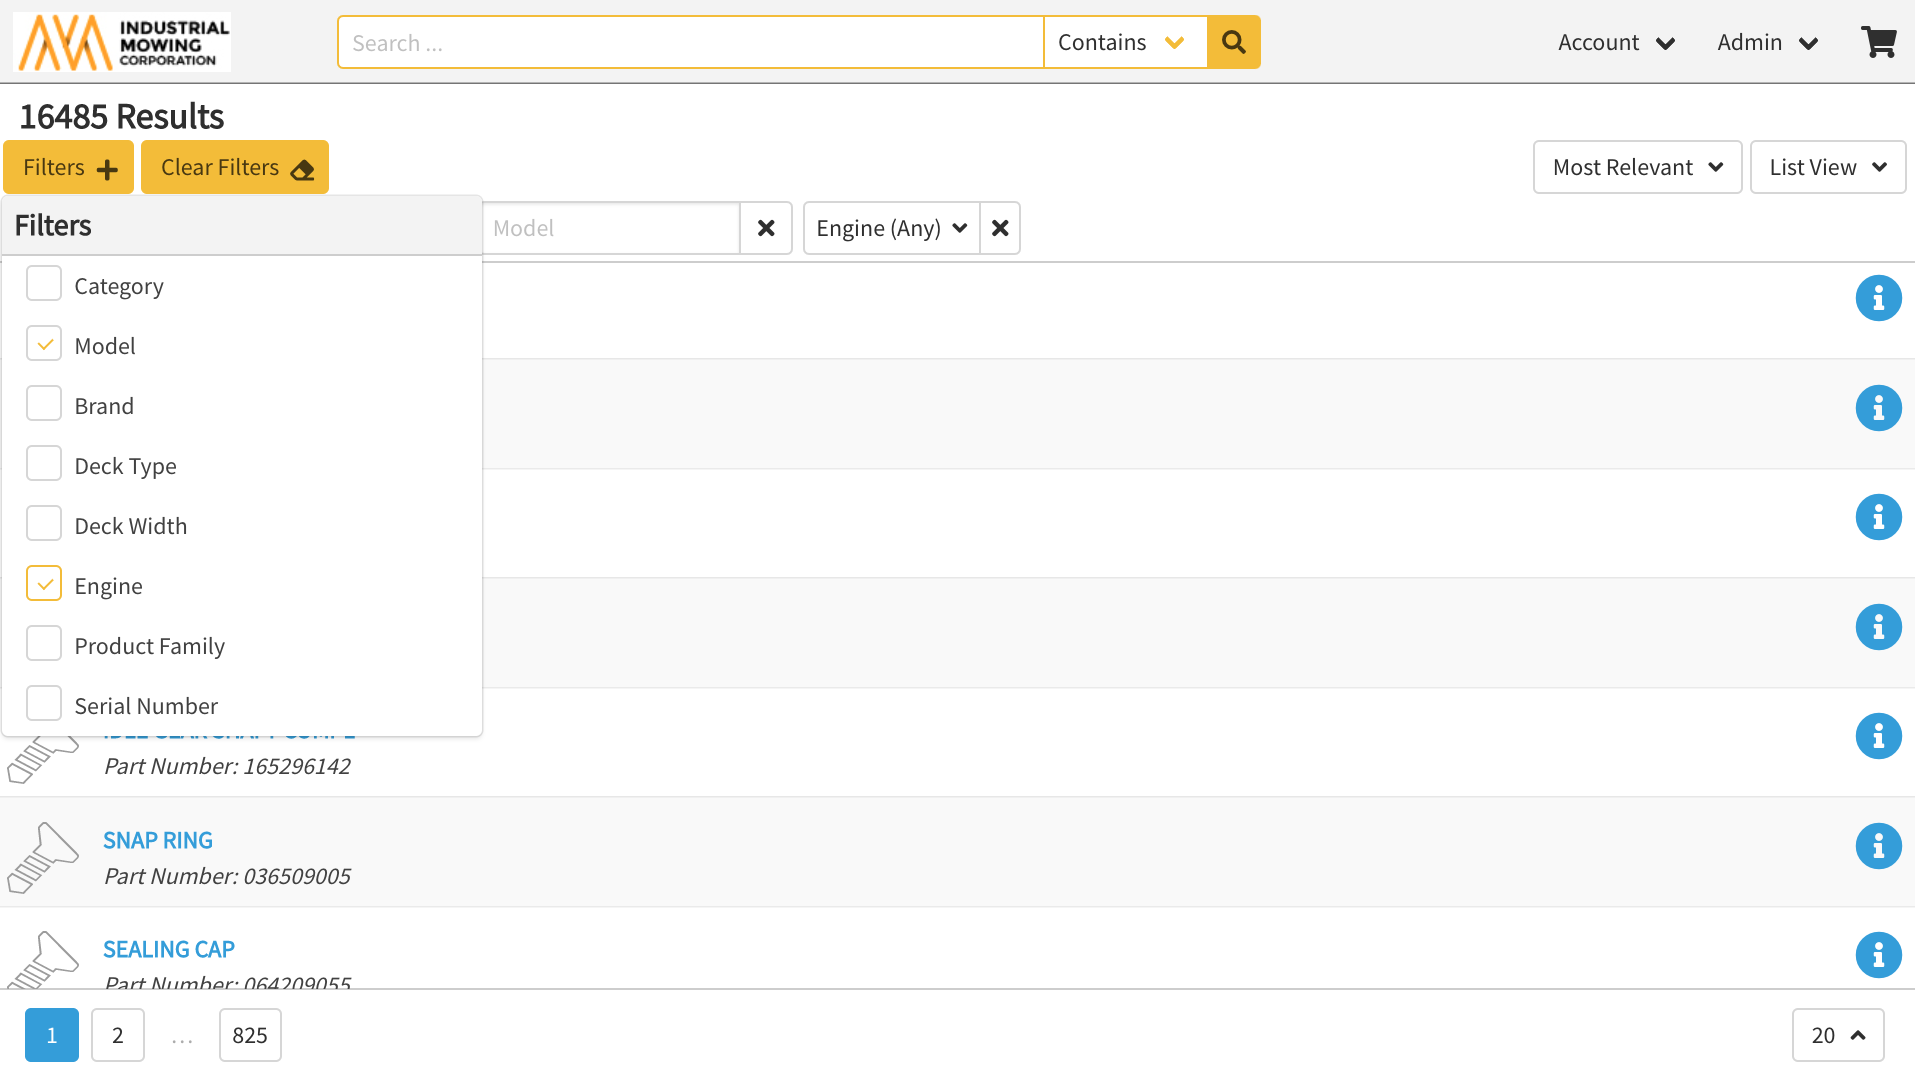Click the Clear Filters button
Image resolution: width=1915 pixels, height=1078 pixels.
click(x=235, y=167)
